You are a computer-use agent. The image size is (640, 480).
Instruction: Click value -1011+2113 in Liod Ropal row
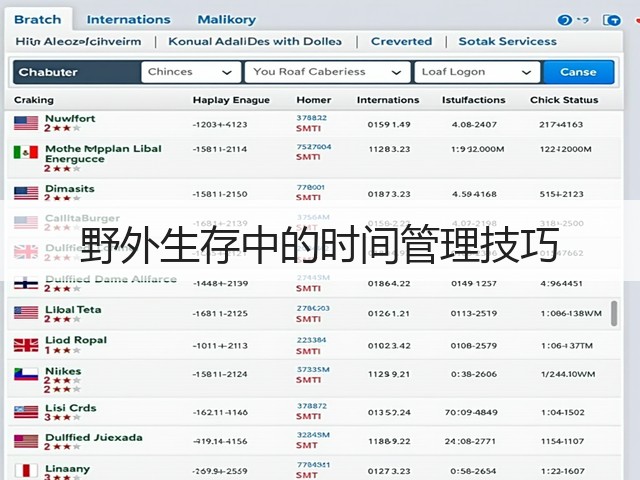pyautogui.click(x=220, y=346)
